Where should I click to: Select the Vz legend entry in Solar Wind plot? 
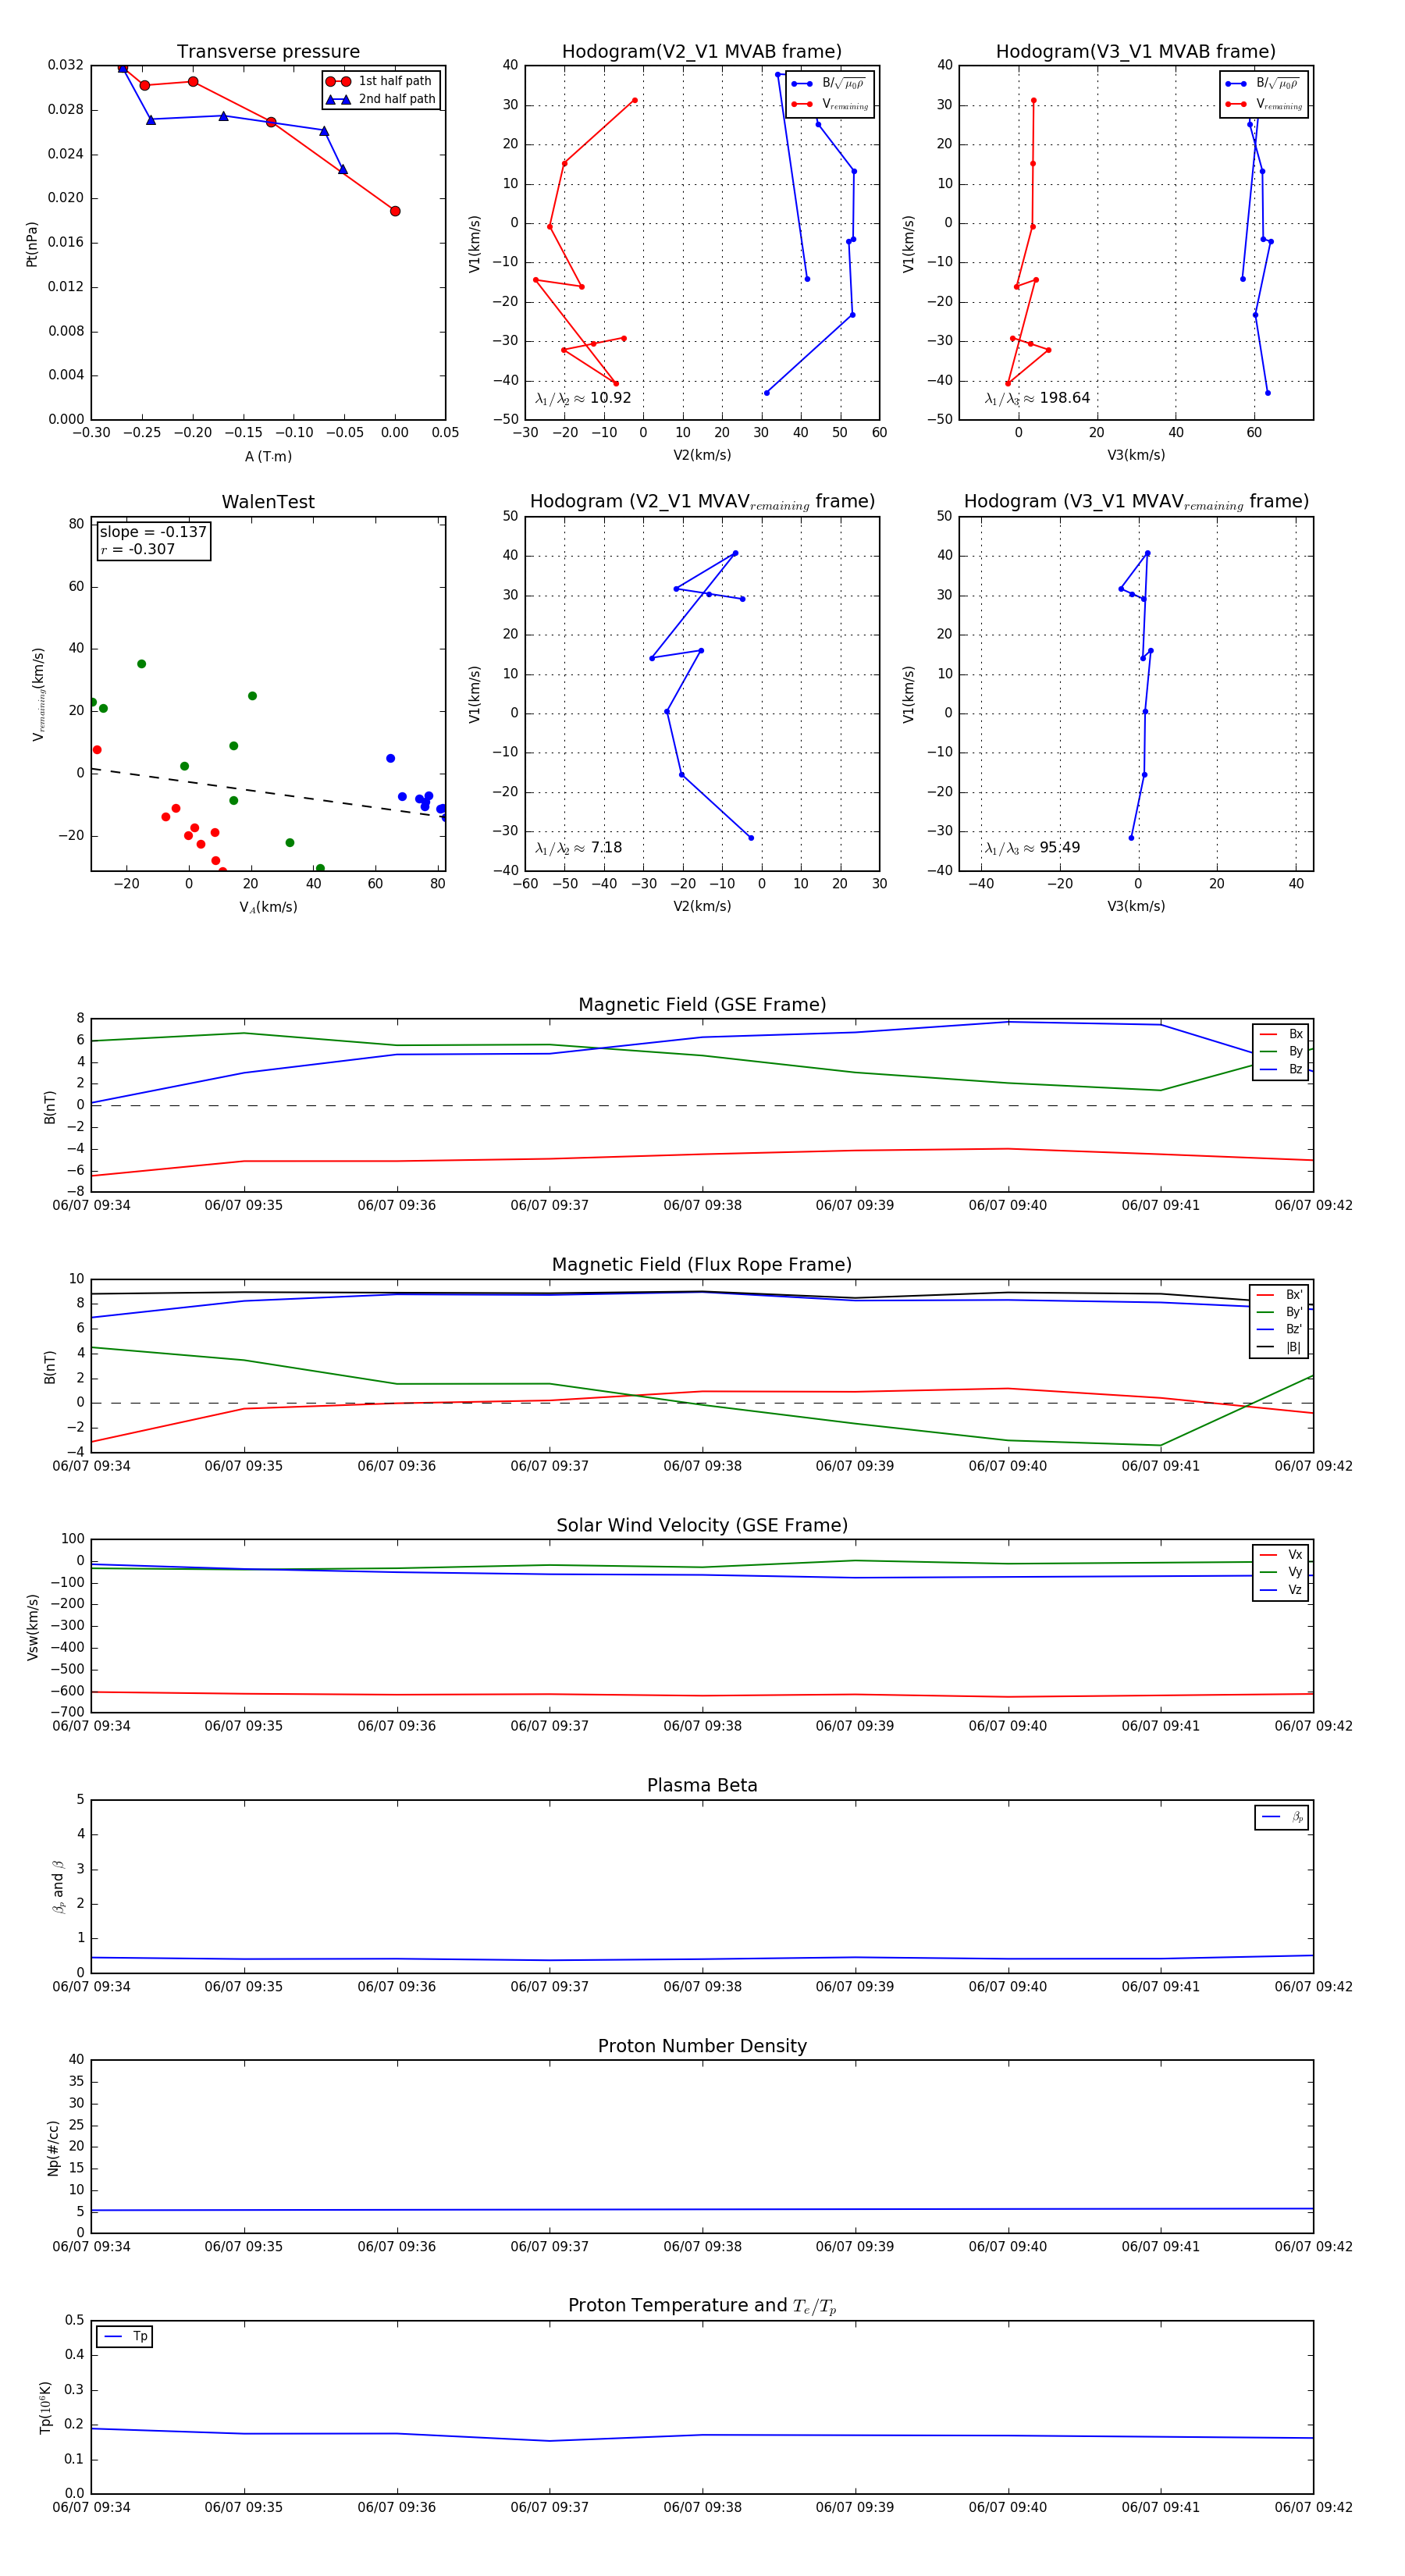coord(1281,1590)
